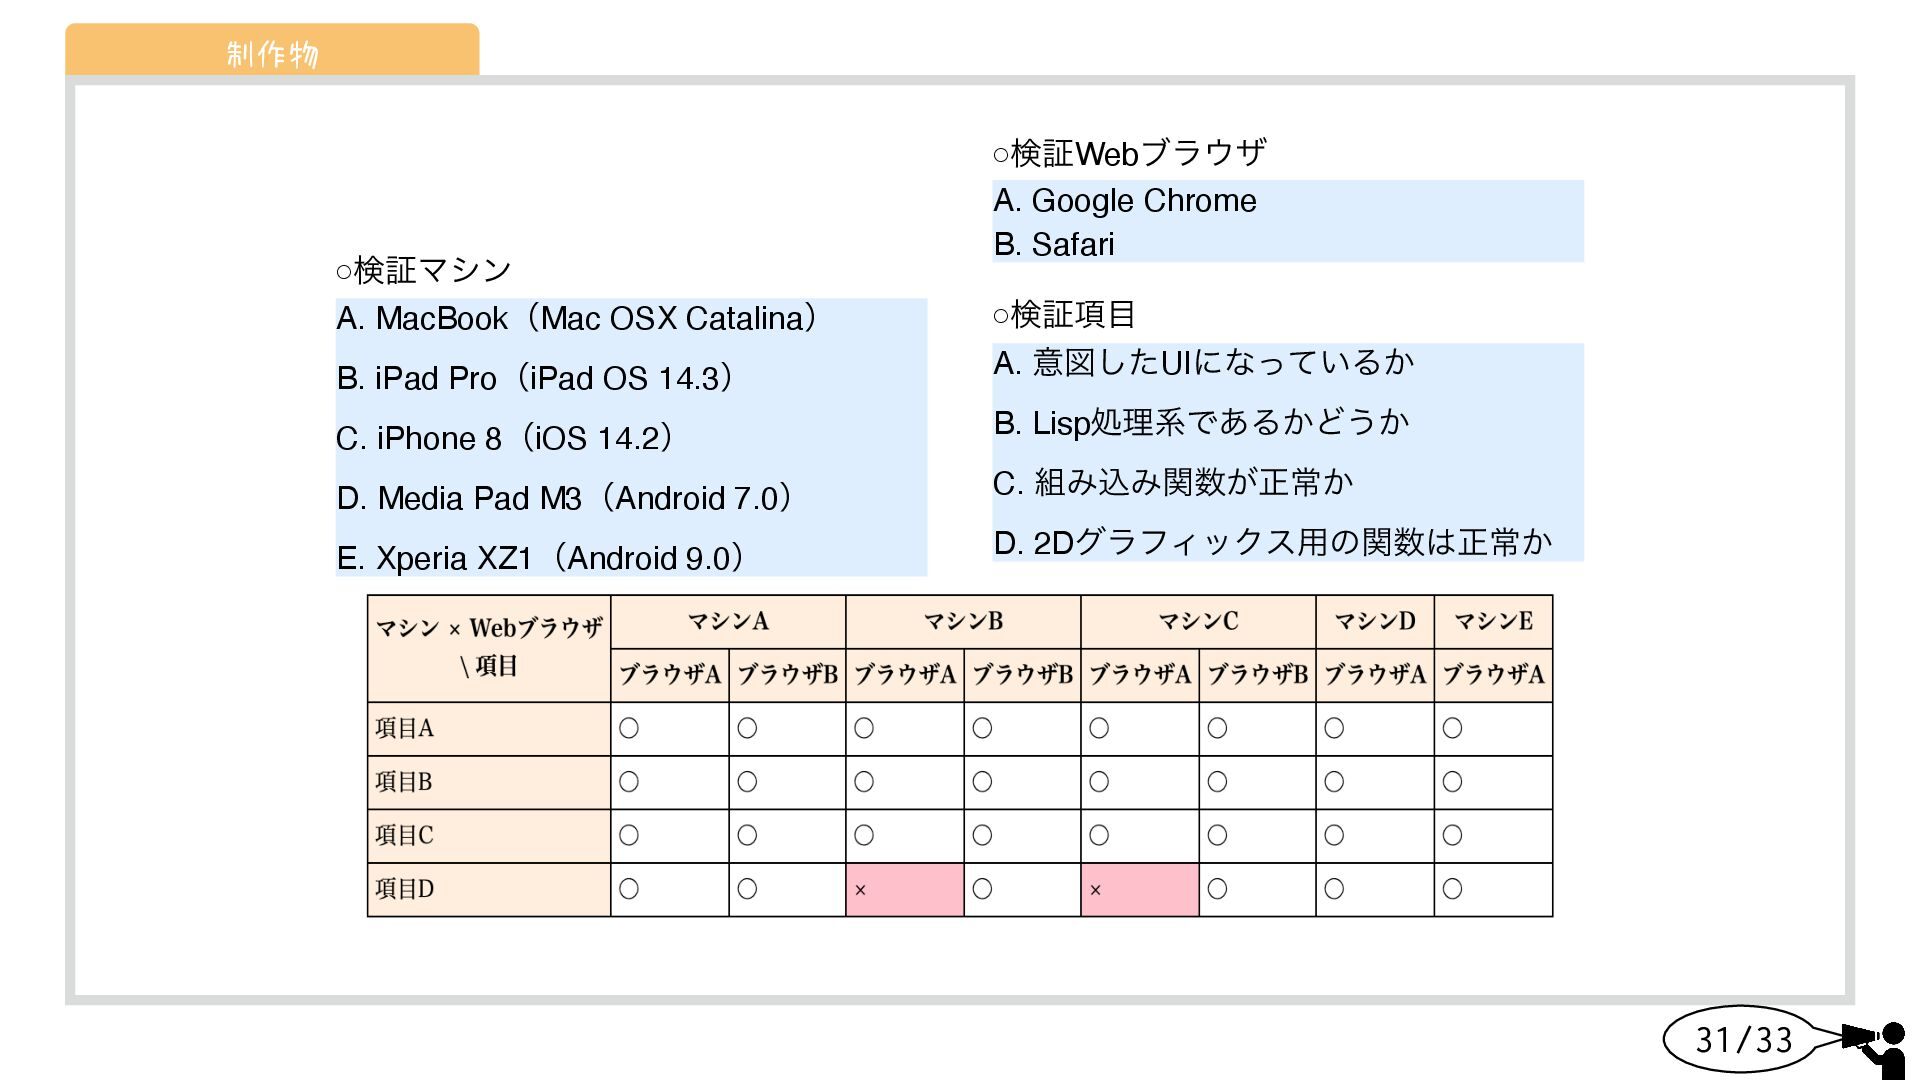Click the 31/33 page number bubble
This screenshot has width=1920, height=1080.
point(1743,1040)
